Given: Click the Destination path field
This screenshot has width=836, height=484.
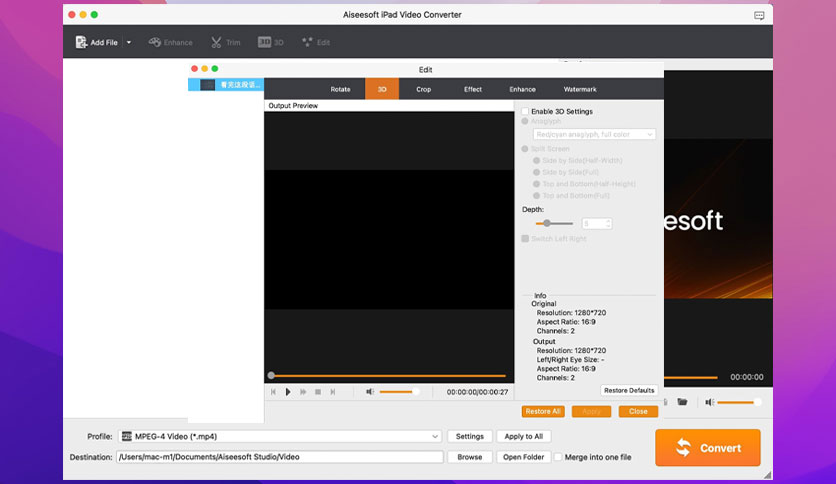Looking at the screenshot, I should pyautogui.click(x=280, y=457).
